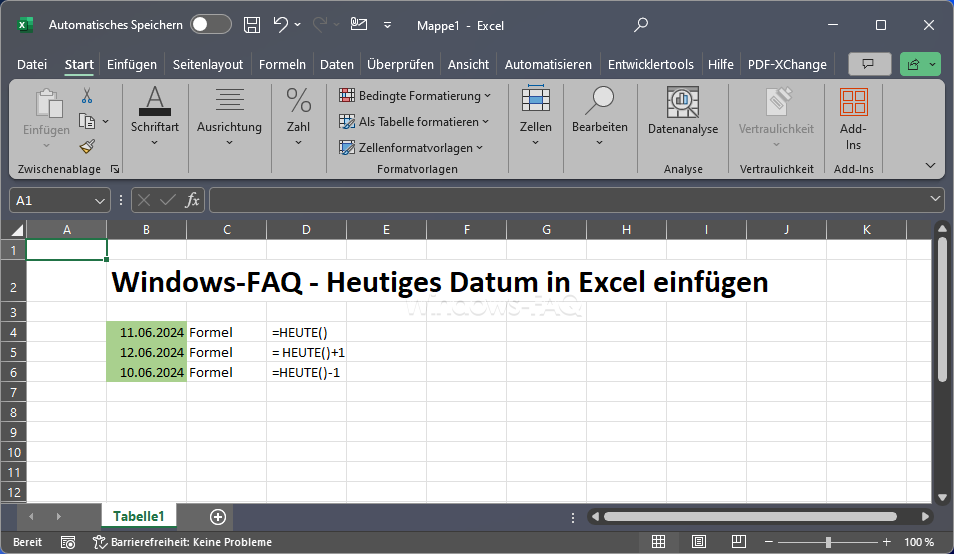Open the title bar search magnifier
Viewport: 954px width, 554px height.
641,25
